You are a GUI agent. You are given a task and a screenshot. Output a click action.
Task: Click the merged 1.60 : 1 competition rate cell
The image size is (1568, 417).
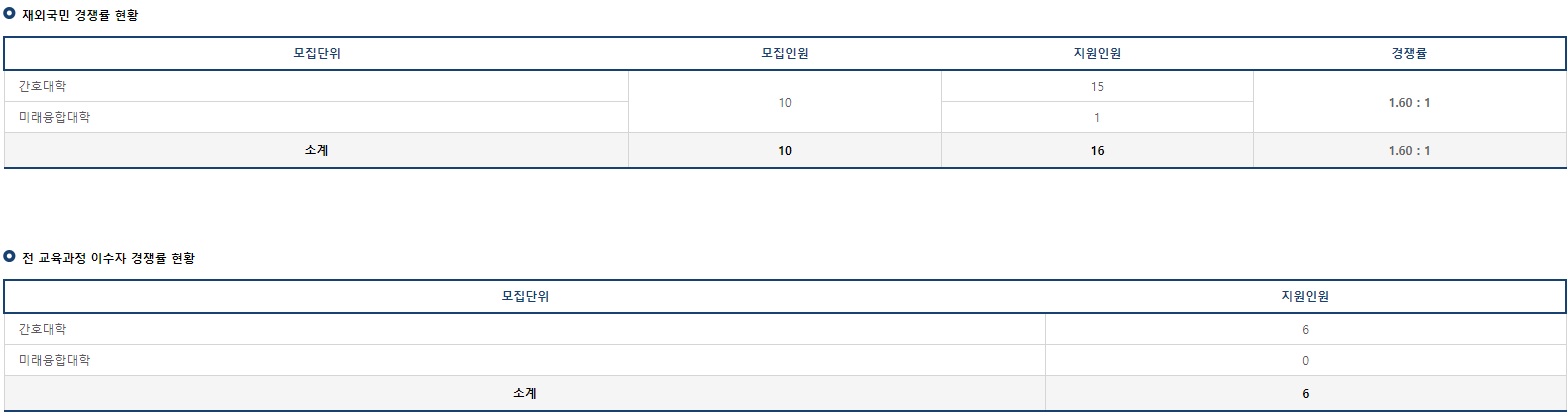point(1409,102)
